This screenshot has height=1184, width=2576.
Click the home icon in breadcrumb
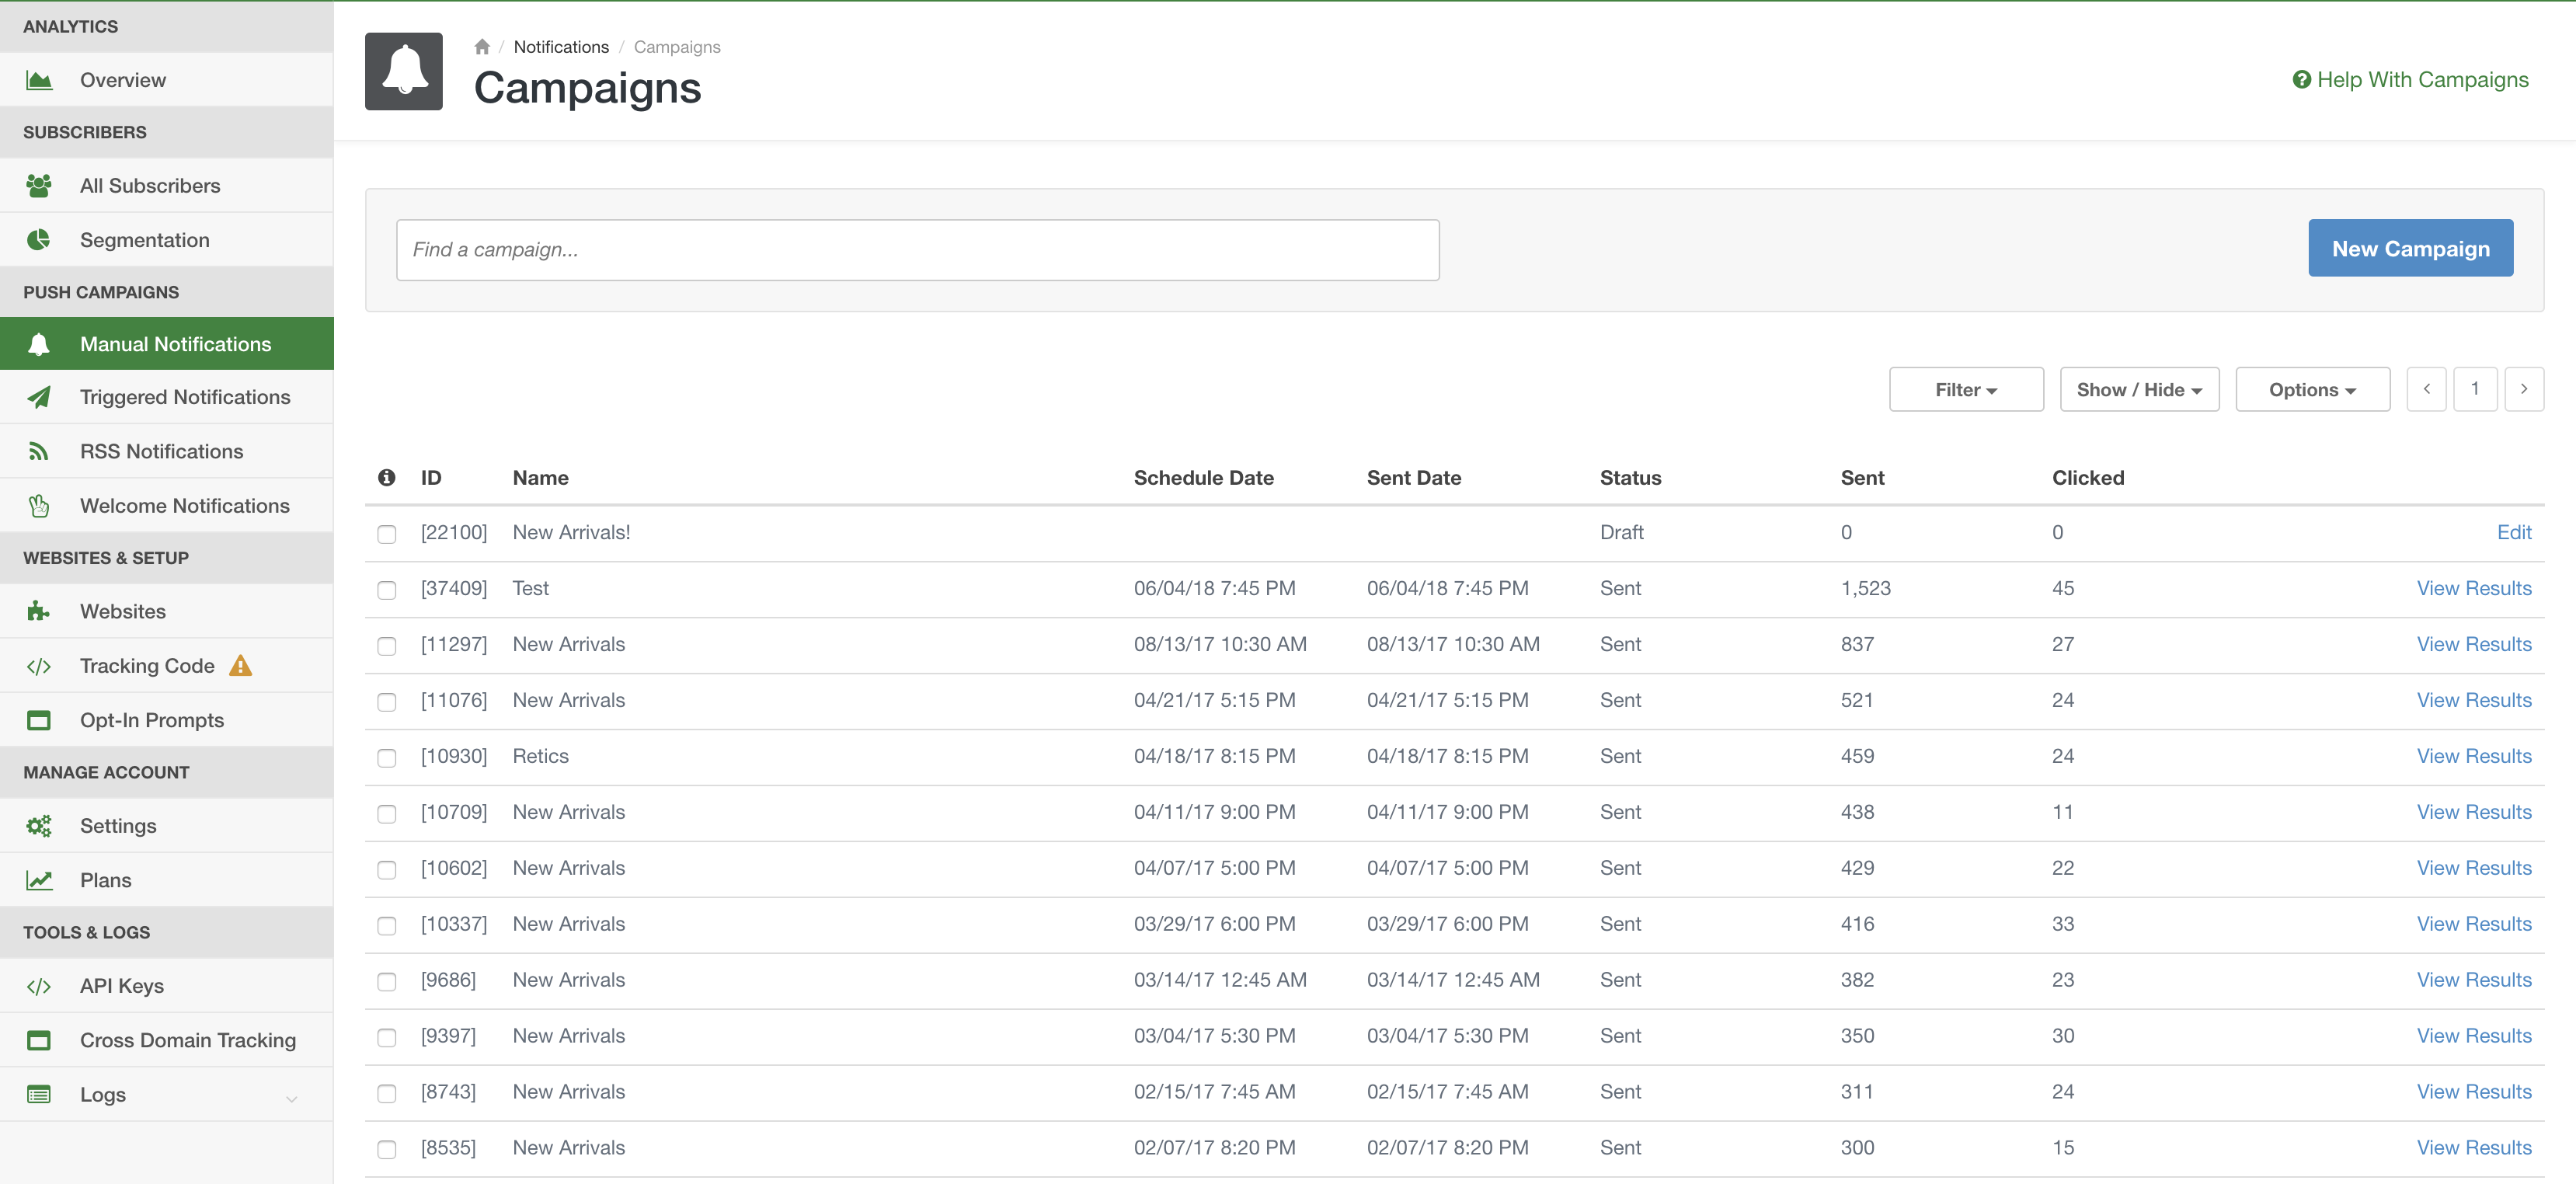482,47
